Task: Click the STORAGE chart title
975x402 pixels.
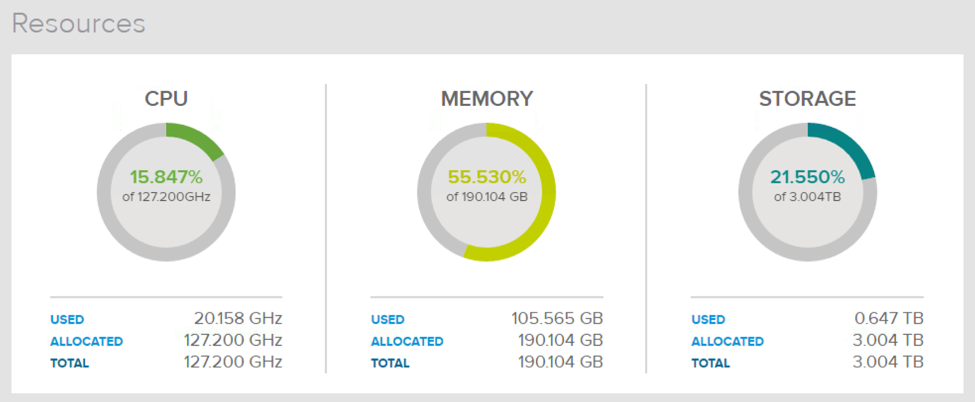Action: (x=807, y=99)
